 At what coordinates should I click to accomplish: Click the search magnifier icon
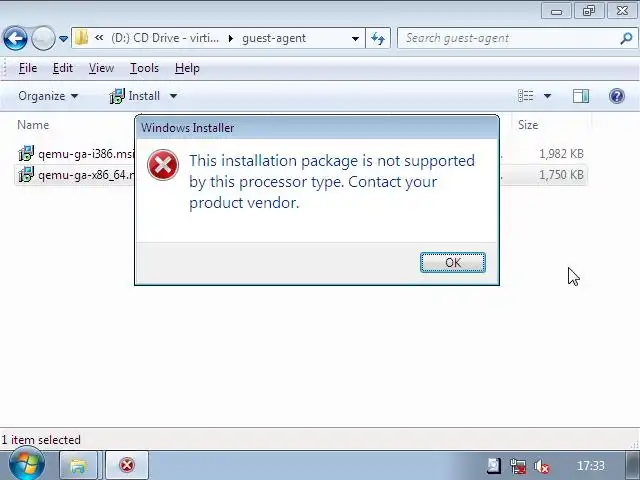point(626,38)
